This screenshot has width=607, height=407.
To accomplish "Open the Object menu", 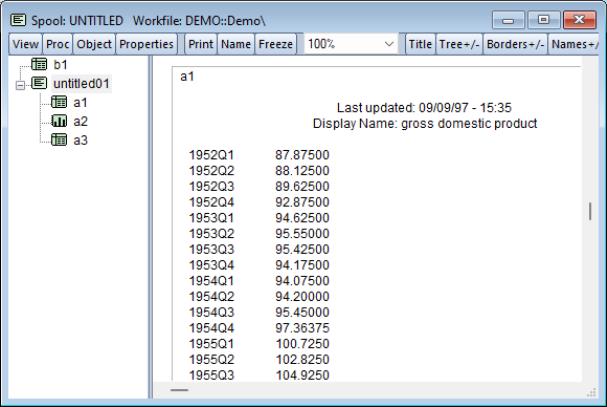I will [x=96, y=45].
